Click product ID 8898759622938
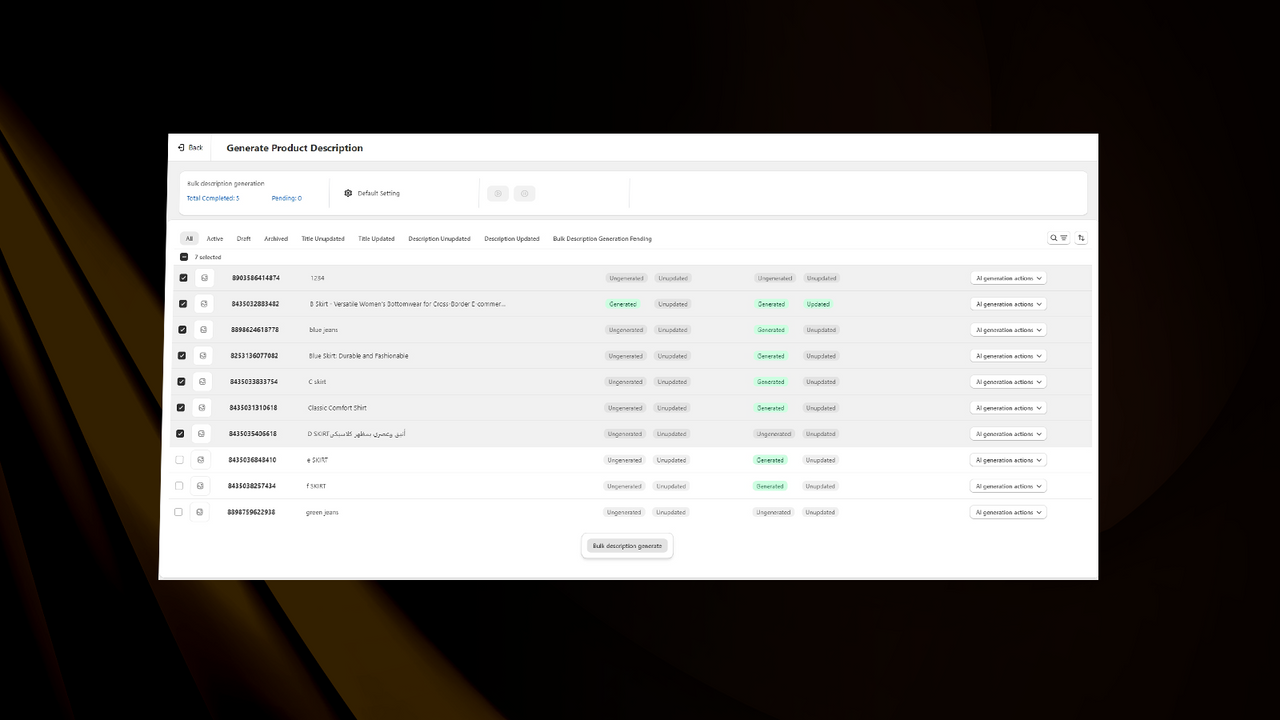The width and height of the screenshot is (1280, 720). [251, 512]
